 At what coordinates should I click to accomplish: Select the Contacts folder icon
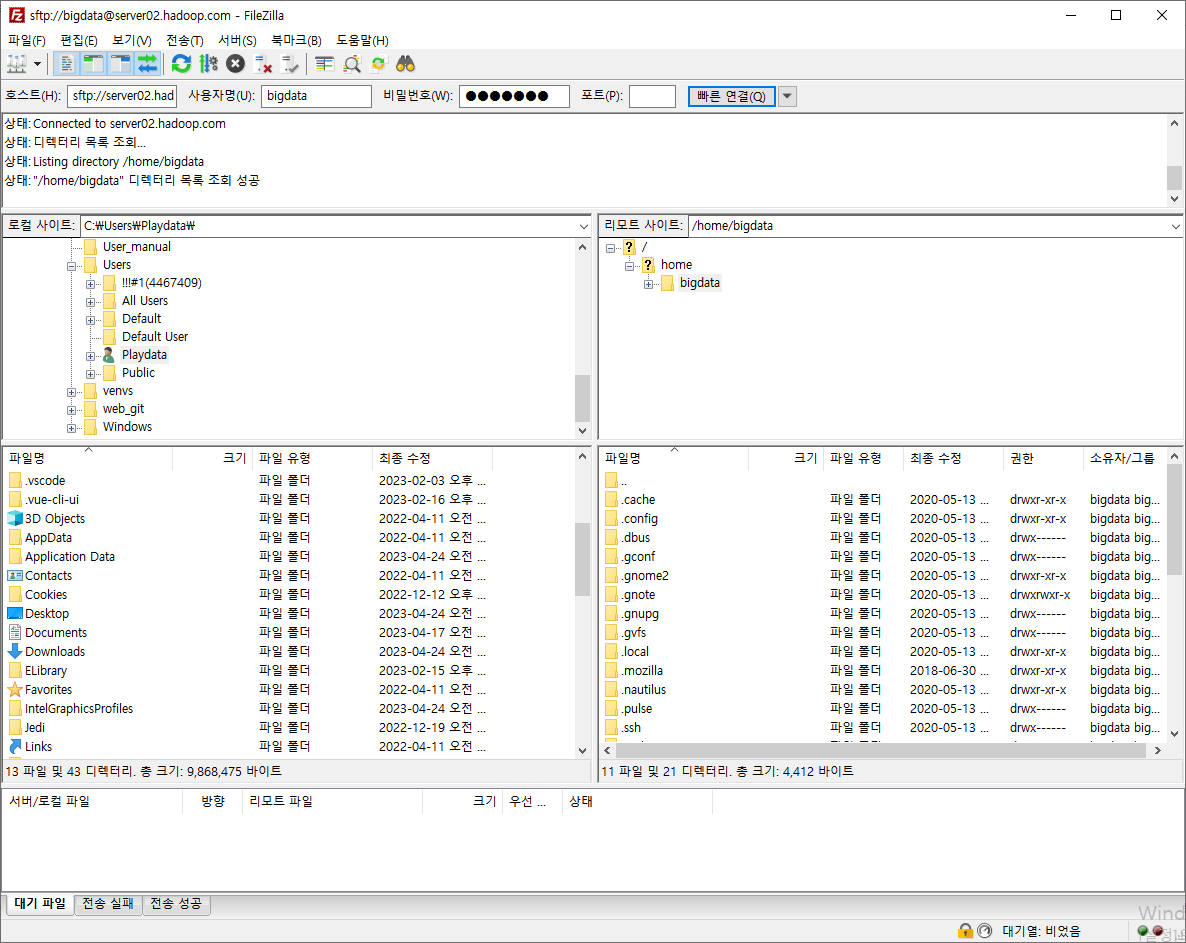point(14,575)
